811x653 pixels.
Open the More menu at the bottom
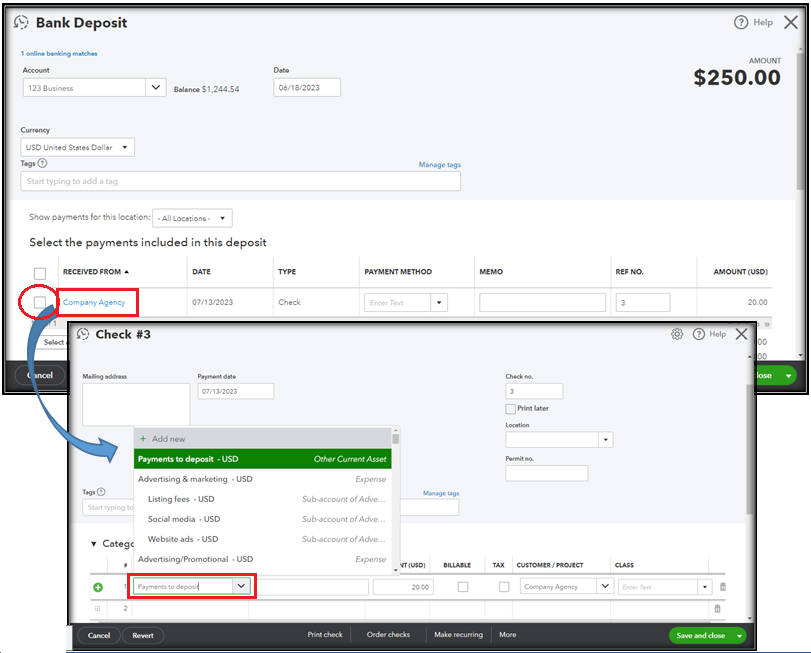[507, 634]
